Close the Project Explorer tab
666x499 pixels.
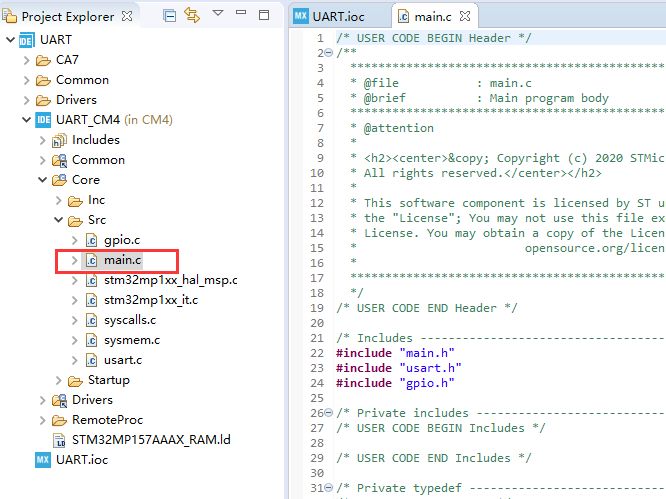tap(127, 16)
